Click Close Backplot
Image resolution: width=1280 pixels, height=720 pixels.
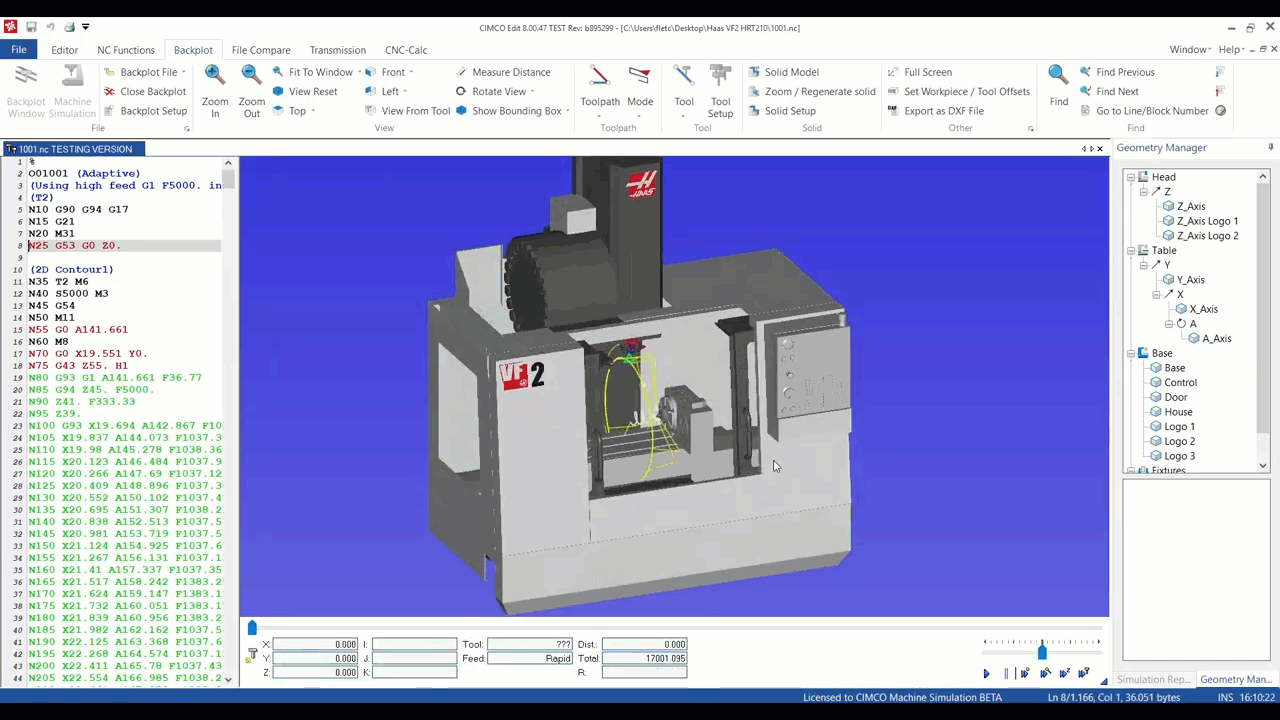point(144,91)
